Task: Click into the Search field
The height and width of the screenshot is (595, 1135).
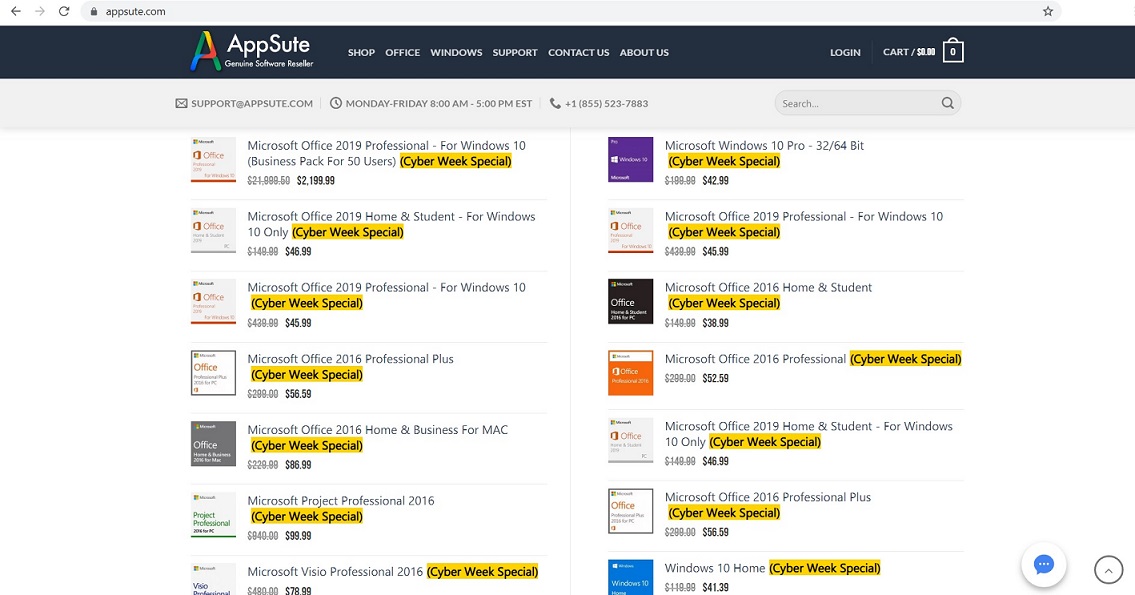Action: tap(857, 104)
